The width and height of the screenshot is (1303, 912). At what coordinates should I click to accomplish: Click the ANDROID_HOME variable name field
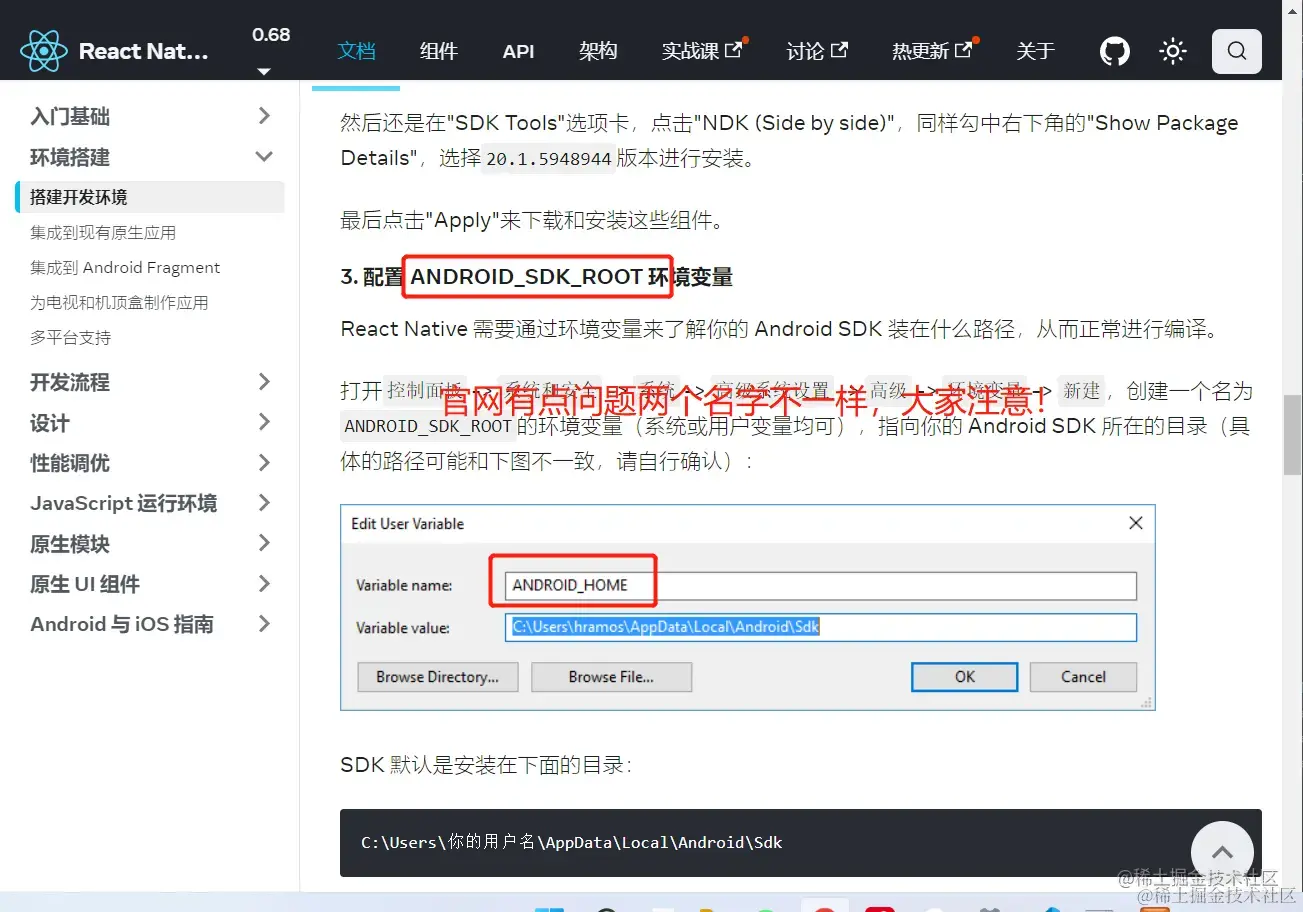820,585
